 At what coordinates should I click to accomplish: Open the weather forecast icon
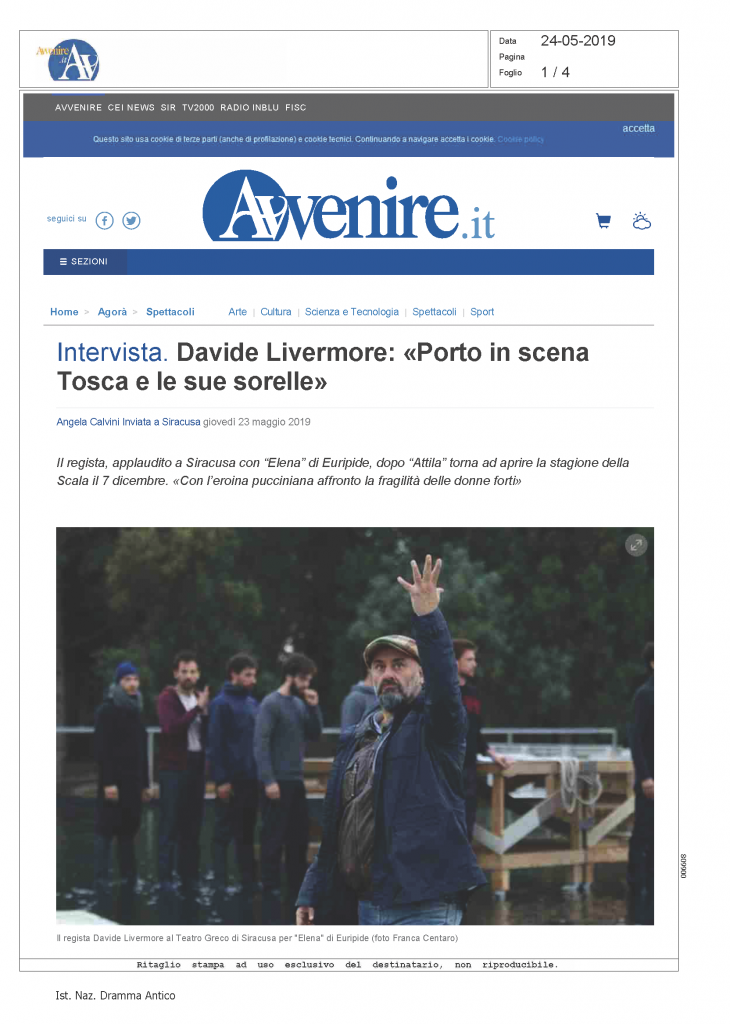[642, 221]
